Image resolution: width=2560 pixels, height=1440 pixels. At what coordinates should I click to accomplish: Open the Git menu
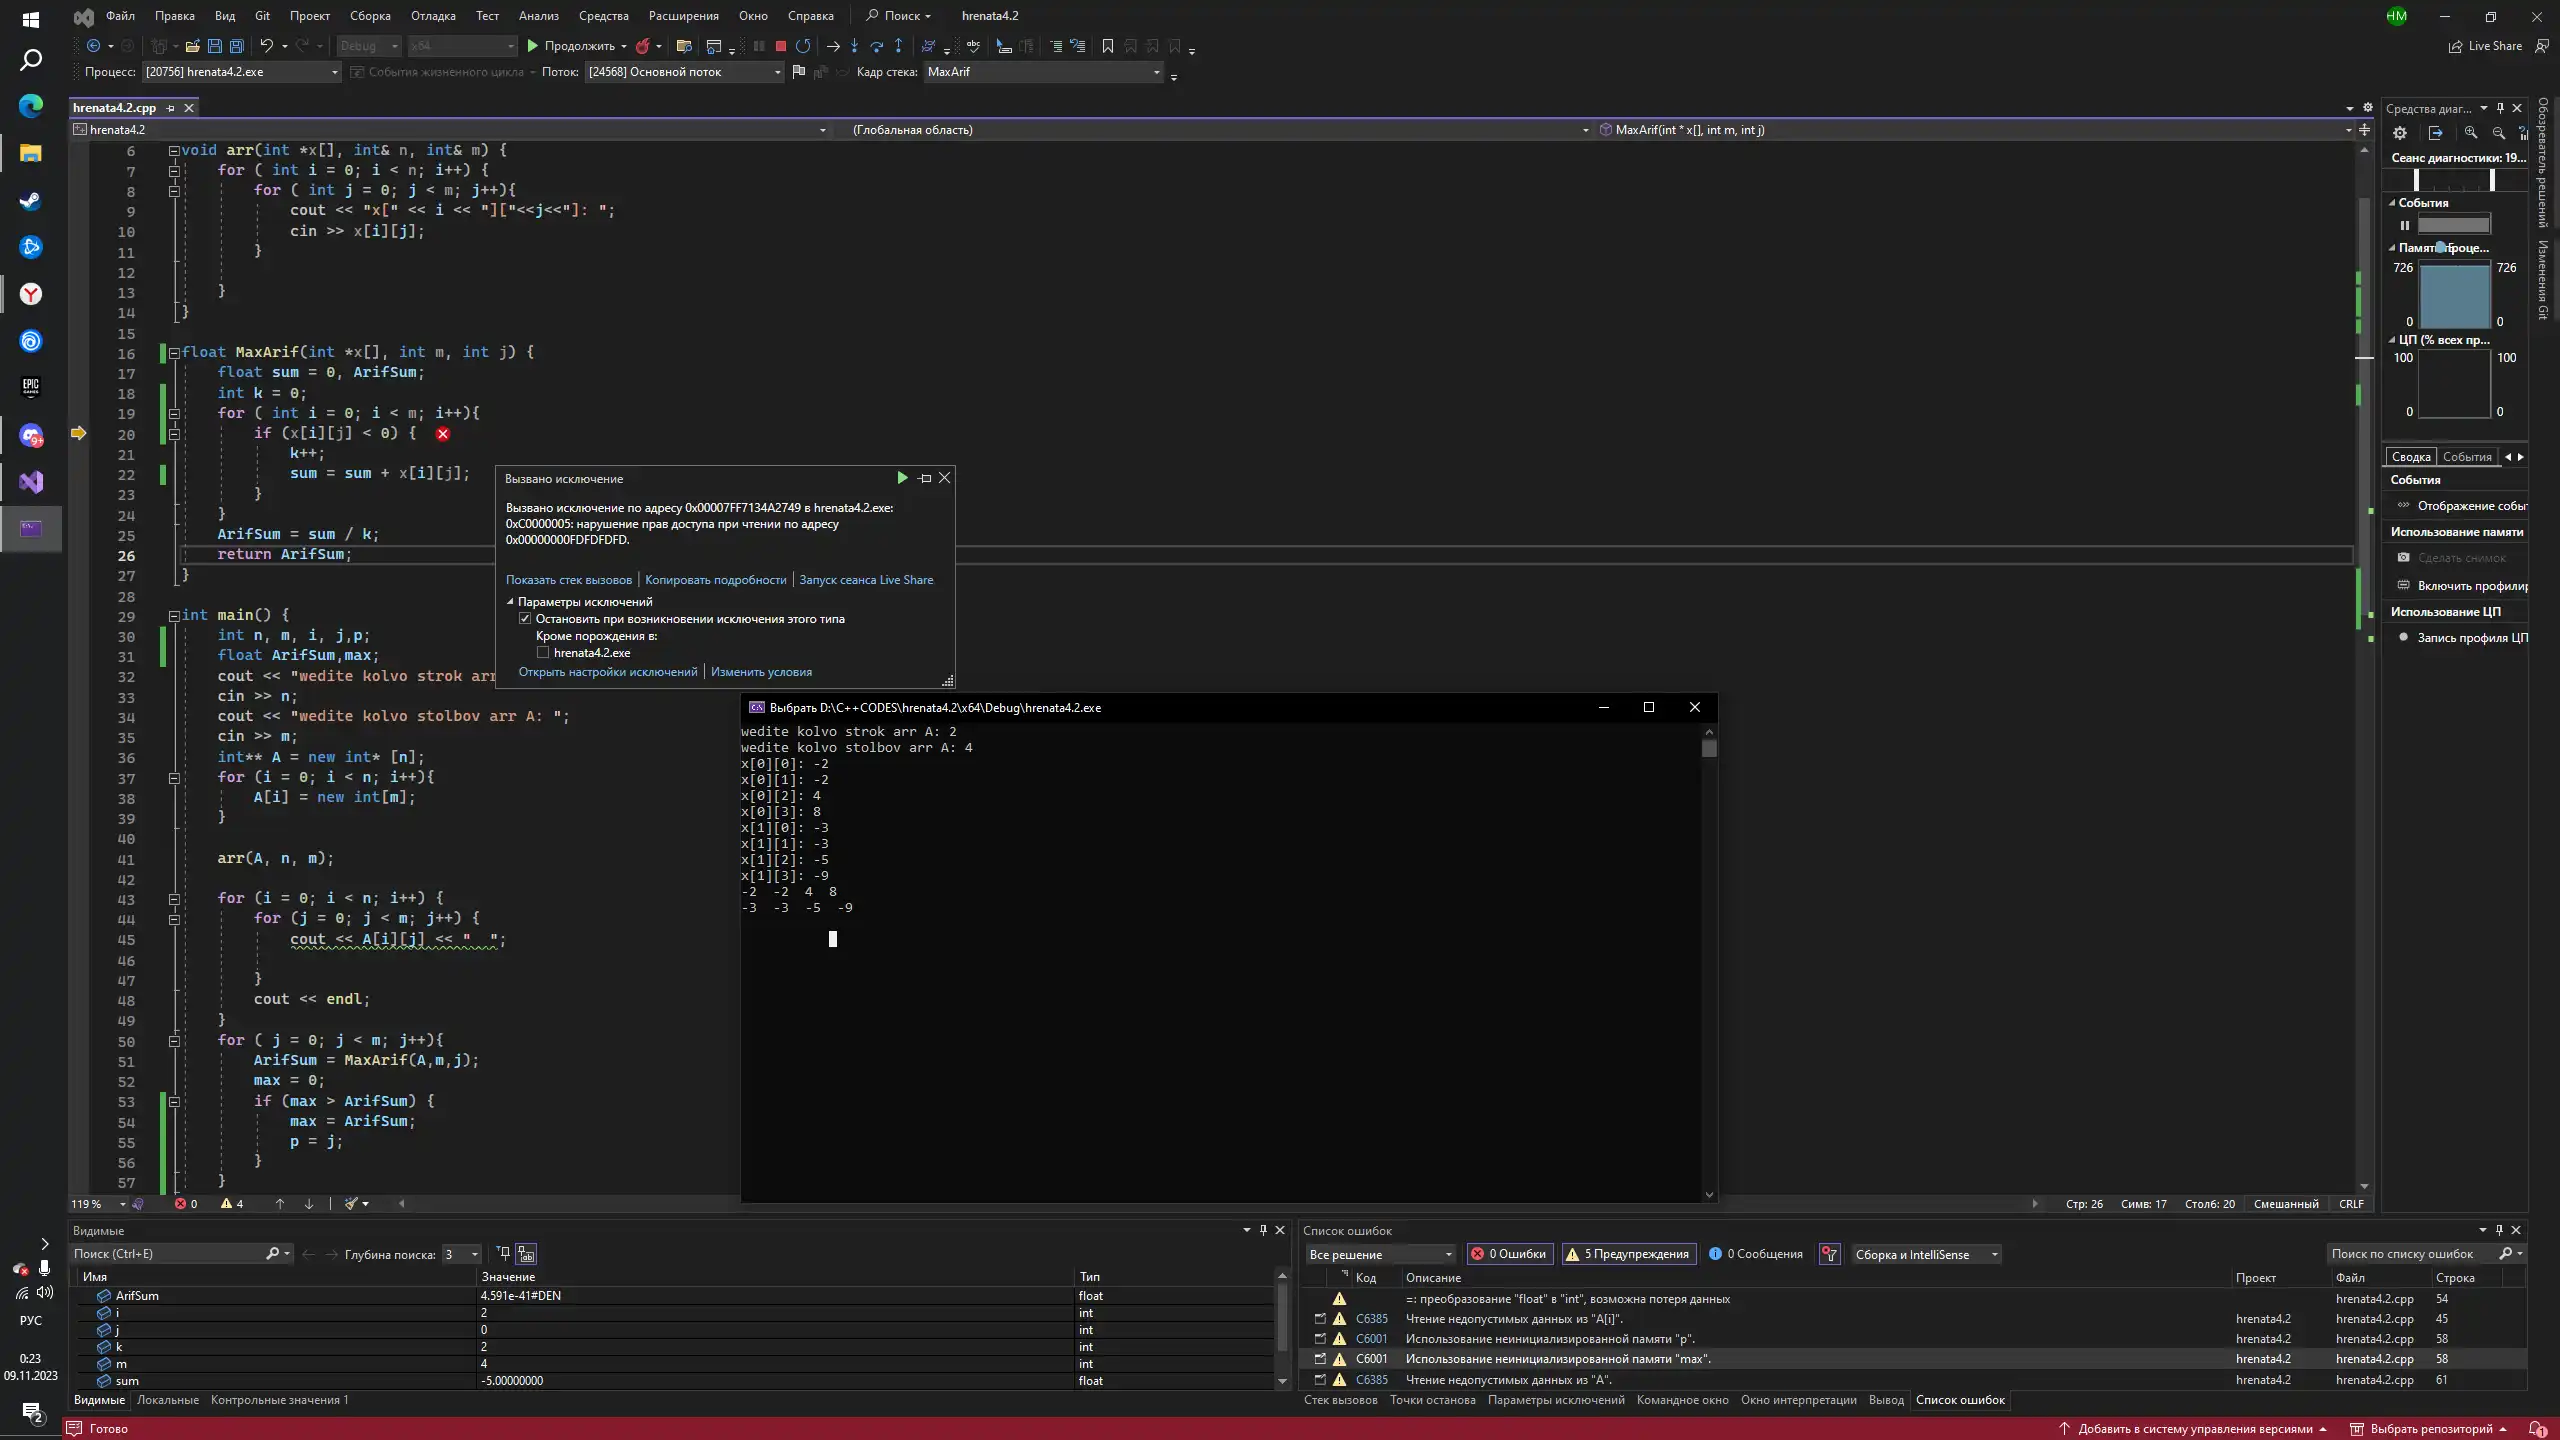(x=262, y=16)
